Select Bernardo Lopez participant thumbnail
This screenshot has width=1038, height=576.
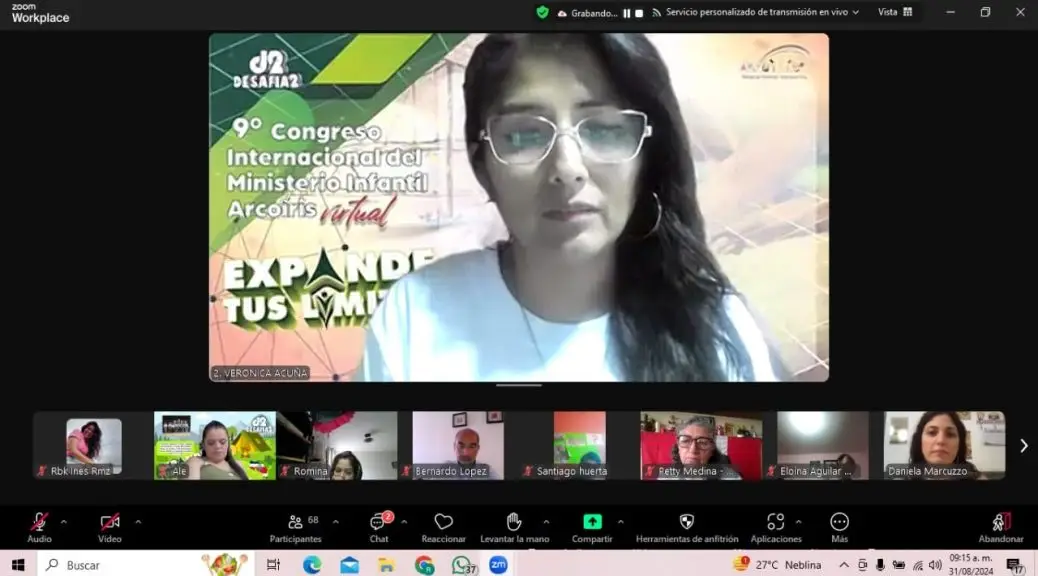458,446
